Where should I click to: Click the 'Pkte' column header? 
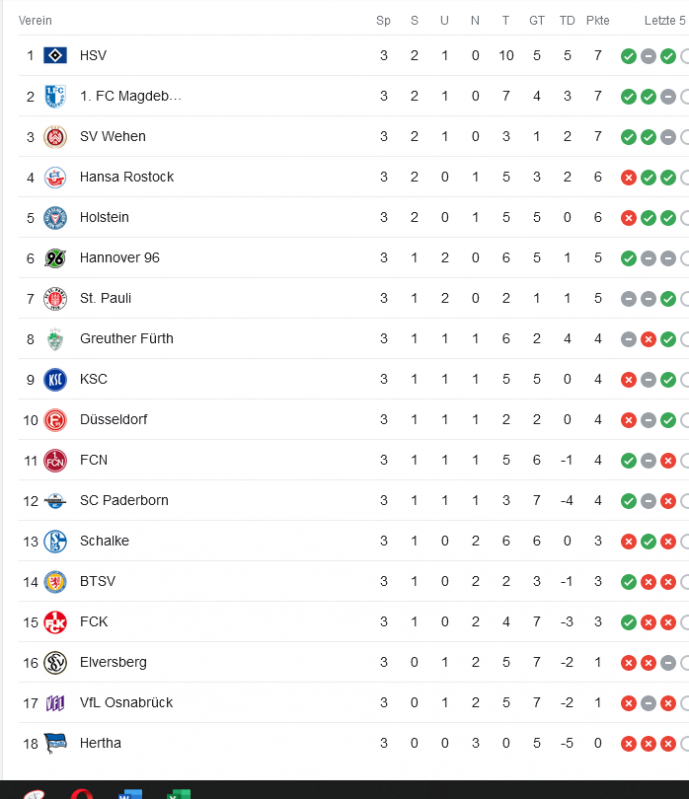click(x=598, y=20)
